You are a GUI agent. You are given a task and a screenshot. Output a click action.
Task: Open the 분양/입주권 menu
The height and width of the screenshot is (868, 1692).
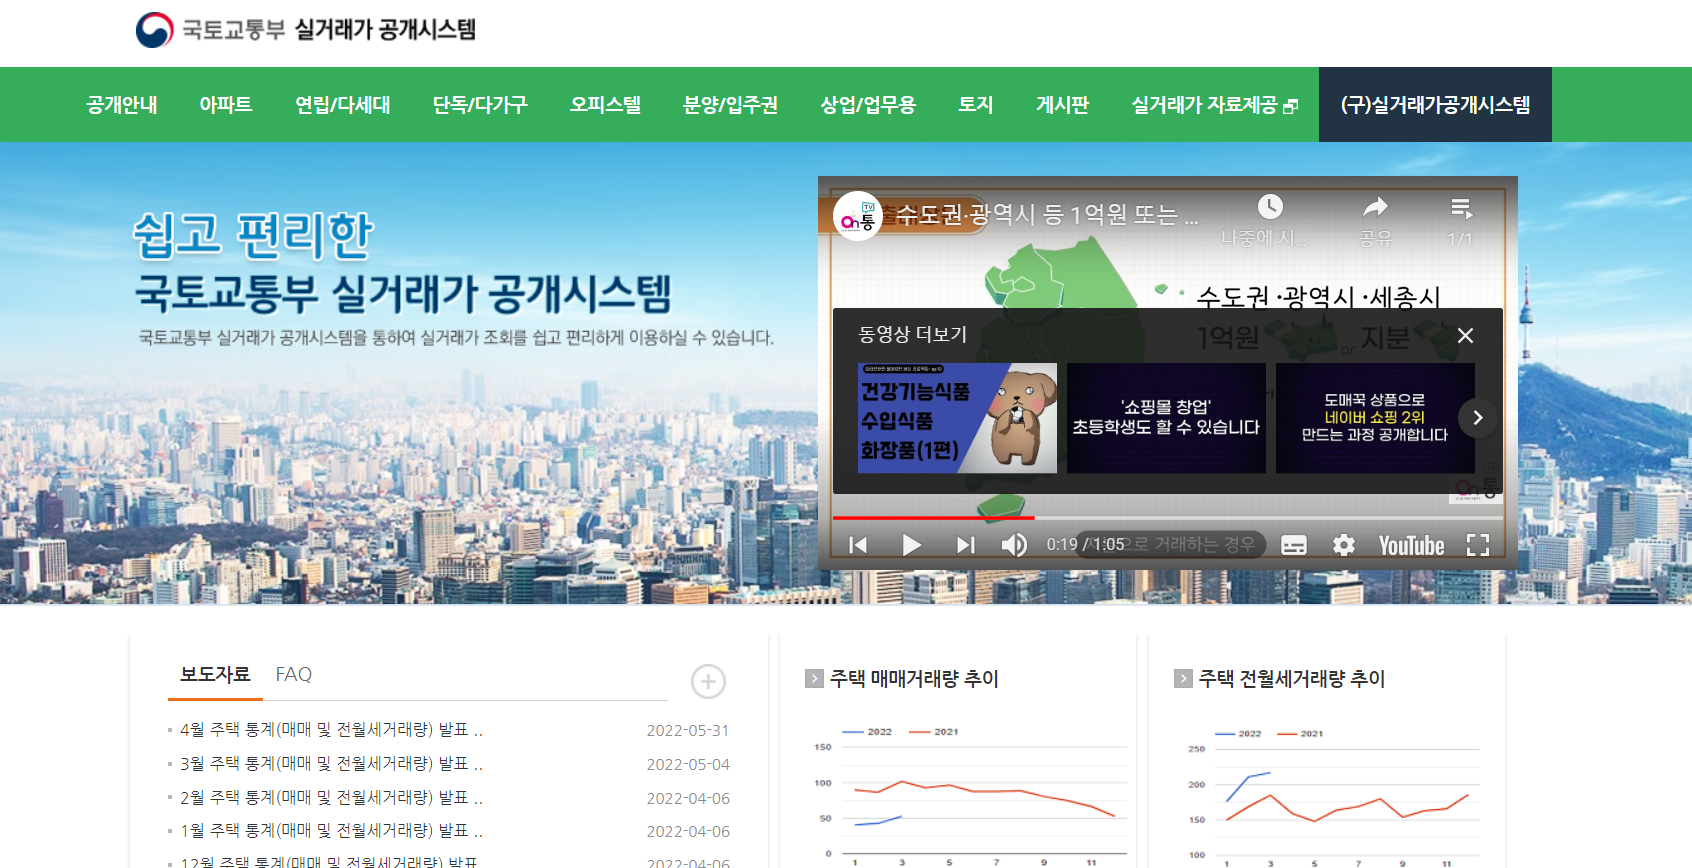731,105
